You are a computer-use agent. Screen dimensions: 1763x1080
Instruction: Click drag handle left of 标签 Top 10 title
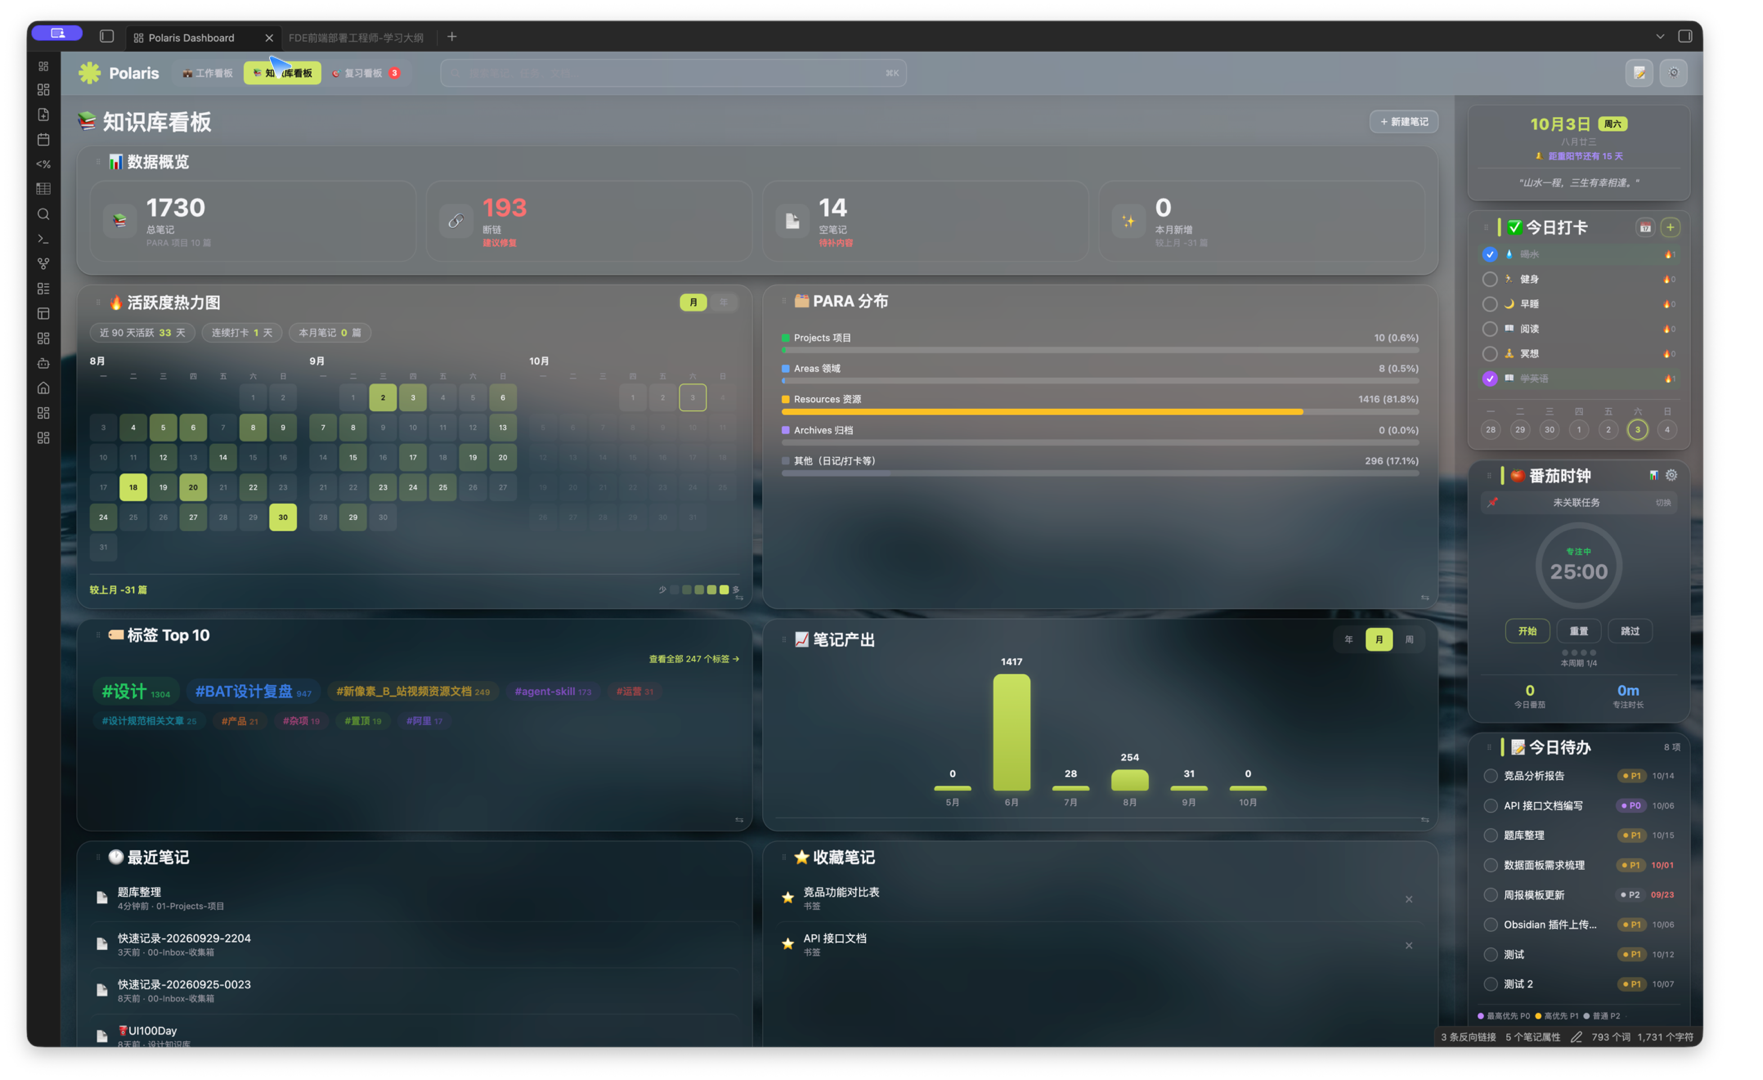click(98, 635)
